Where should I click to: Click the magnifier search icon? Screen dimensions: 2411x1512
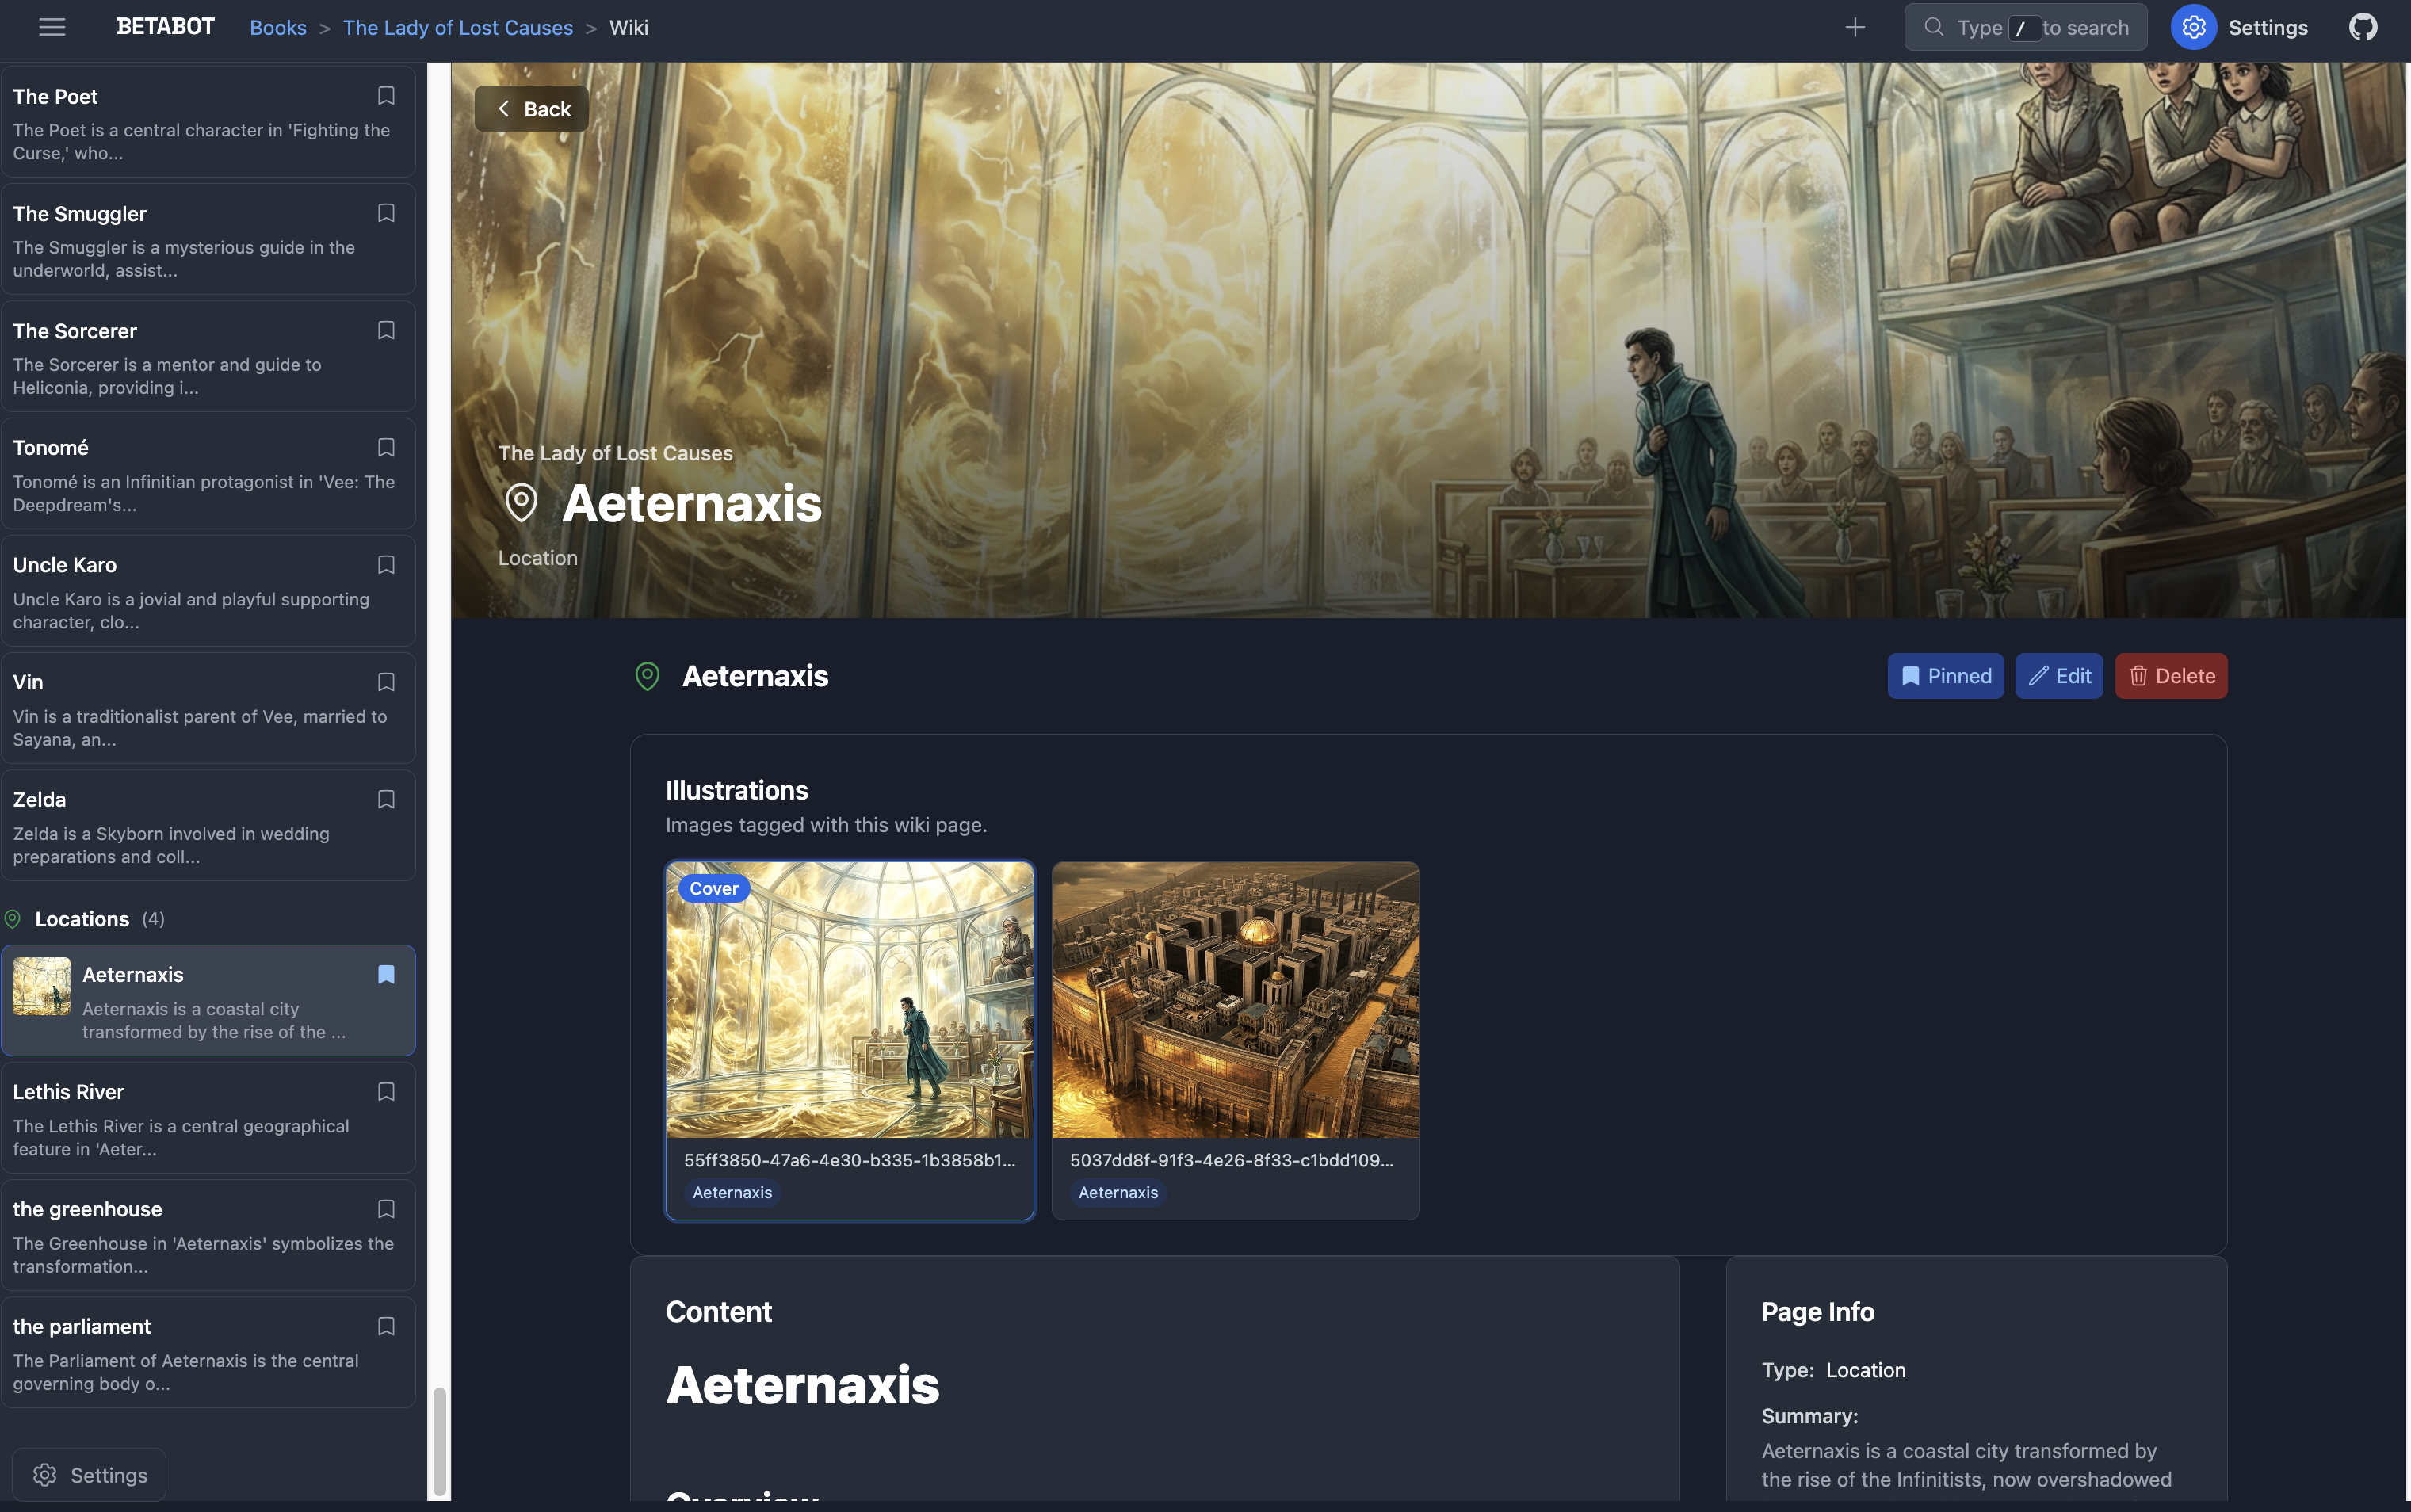click(x=1934, y=27)
